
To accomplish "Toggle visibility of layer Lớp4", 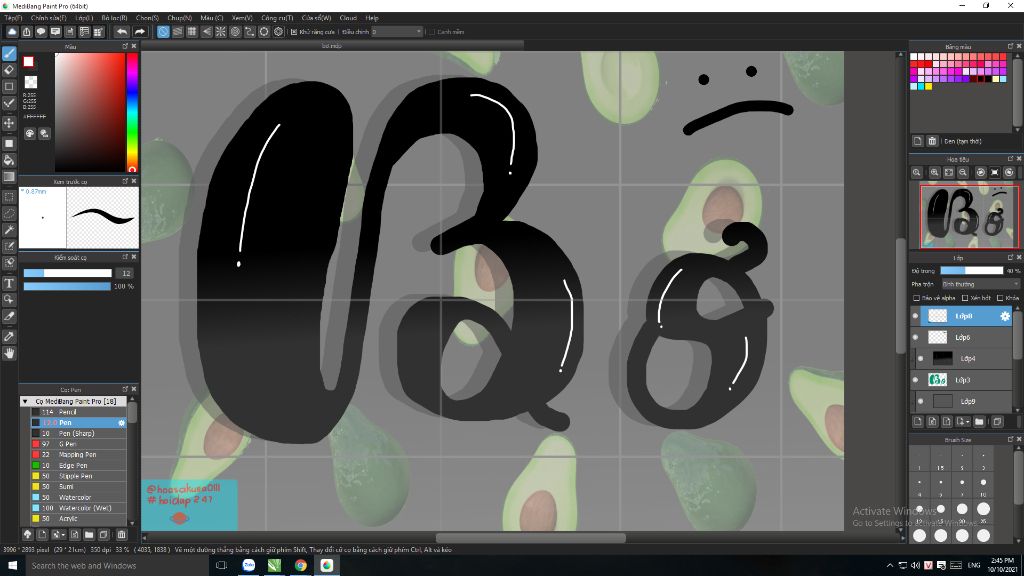I will point(920,359).
